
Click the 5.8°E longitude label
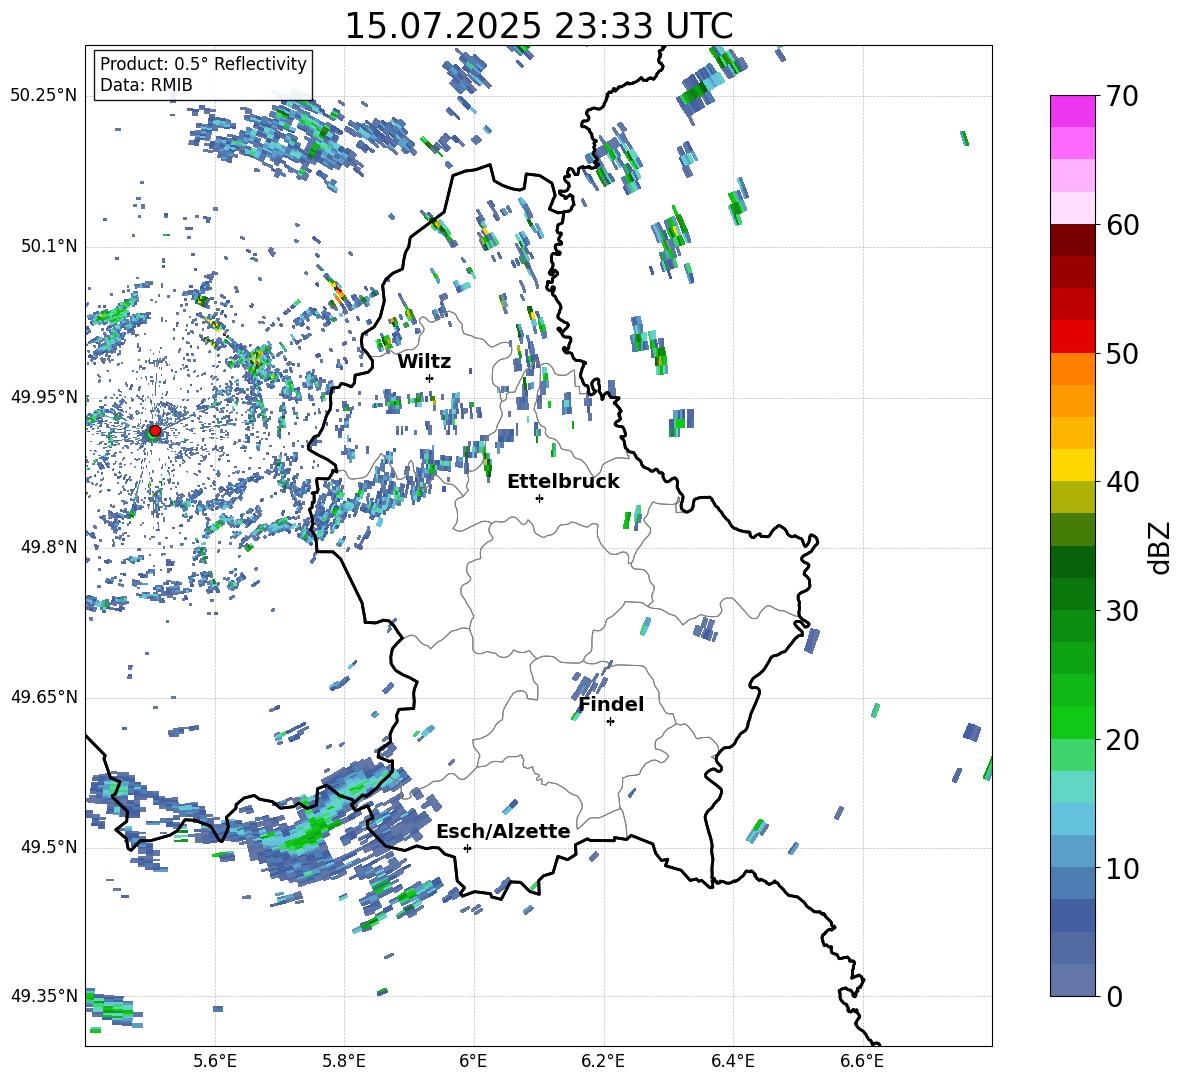tap(344, 1062)
